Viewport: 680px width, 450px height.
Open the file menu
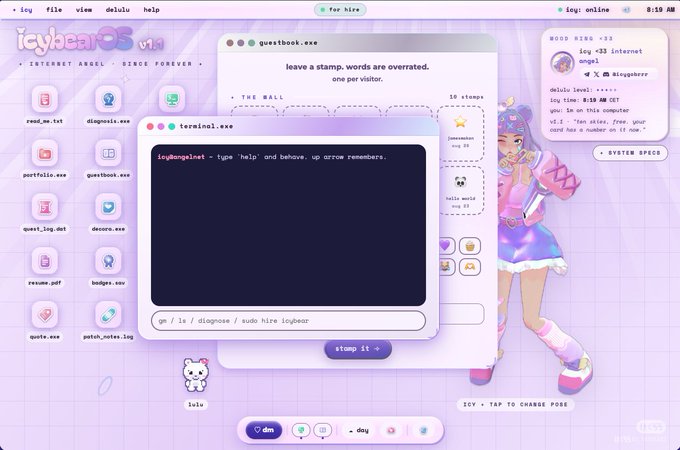tap(54, 10)
